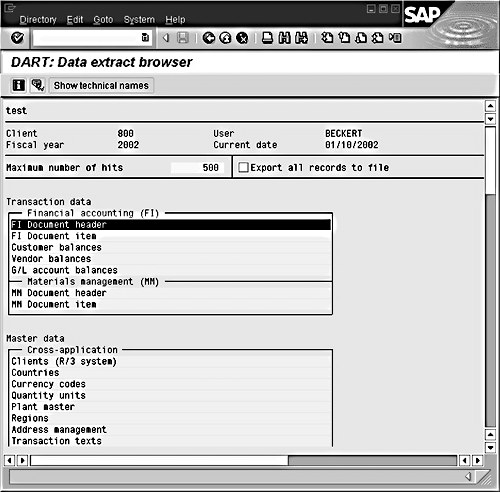Expand the status bar triangle at bottom right
Screen dimensions: 500x492
tap(468, 477)
